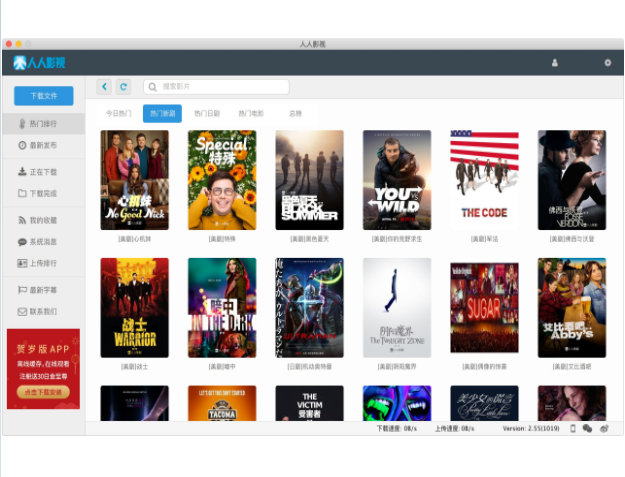This screenshot has width=625, height=477.
Task: Click the magnifier icon in the search box
Action: tap(152, 86)
